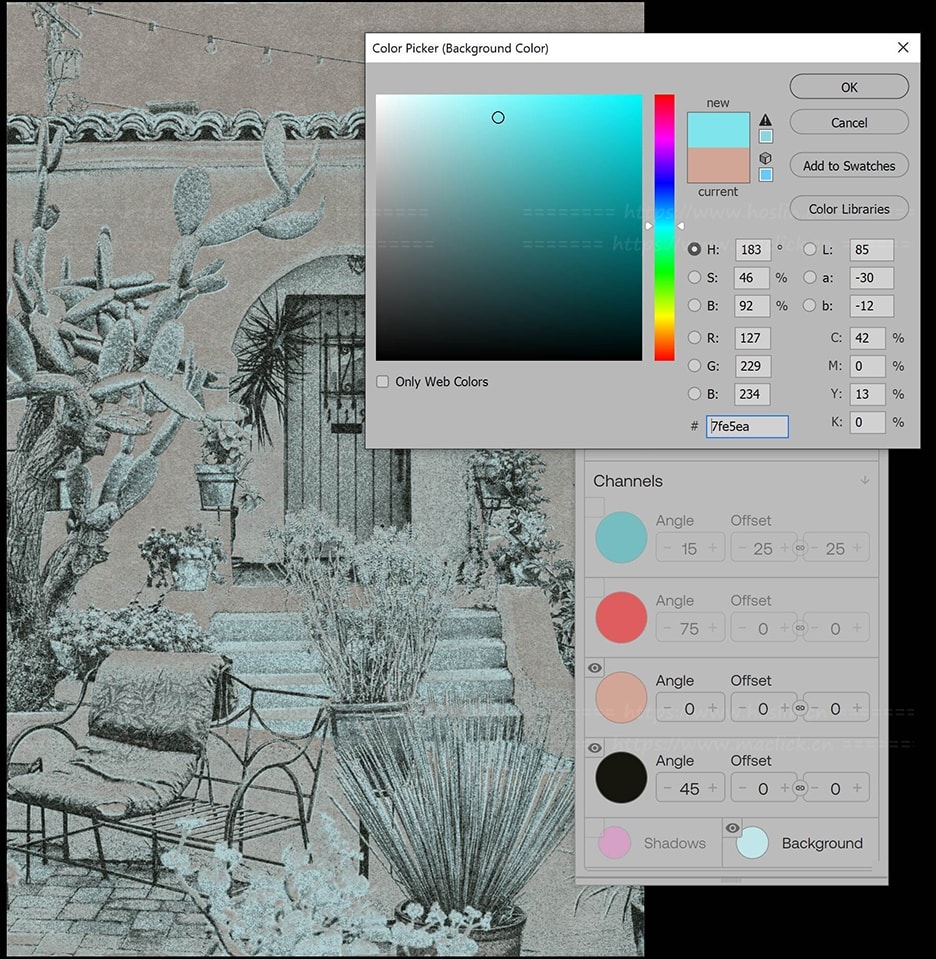This screenshot has height=959, width=936.
Task: Toggle the offset link icon for peach channel
Action: tap(800, 708)
